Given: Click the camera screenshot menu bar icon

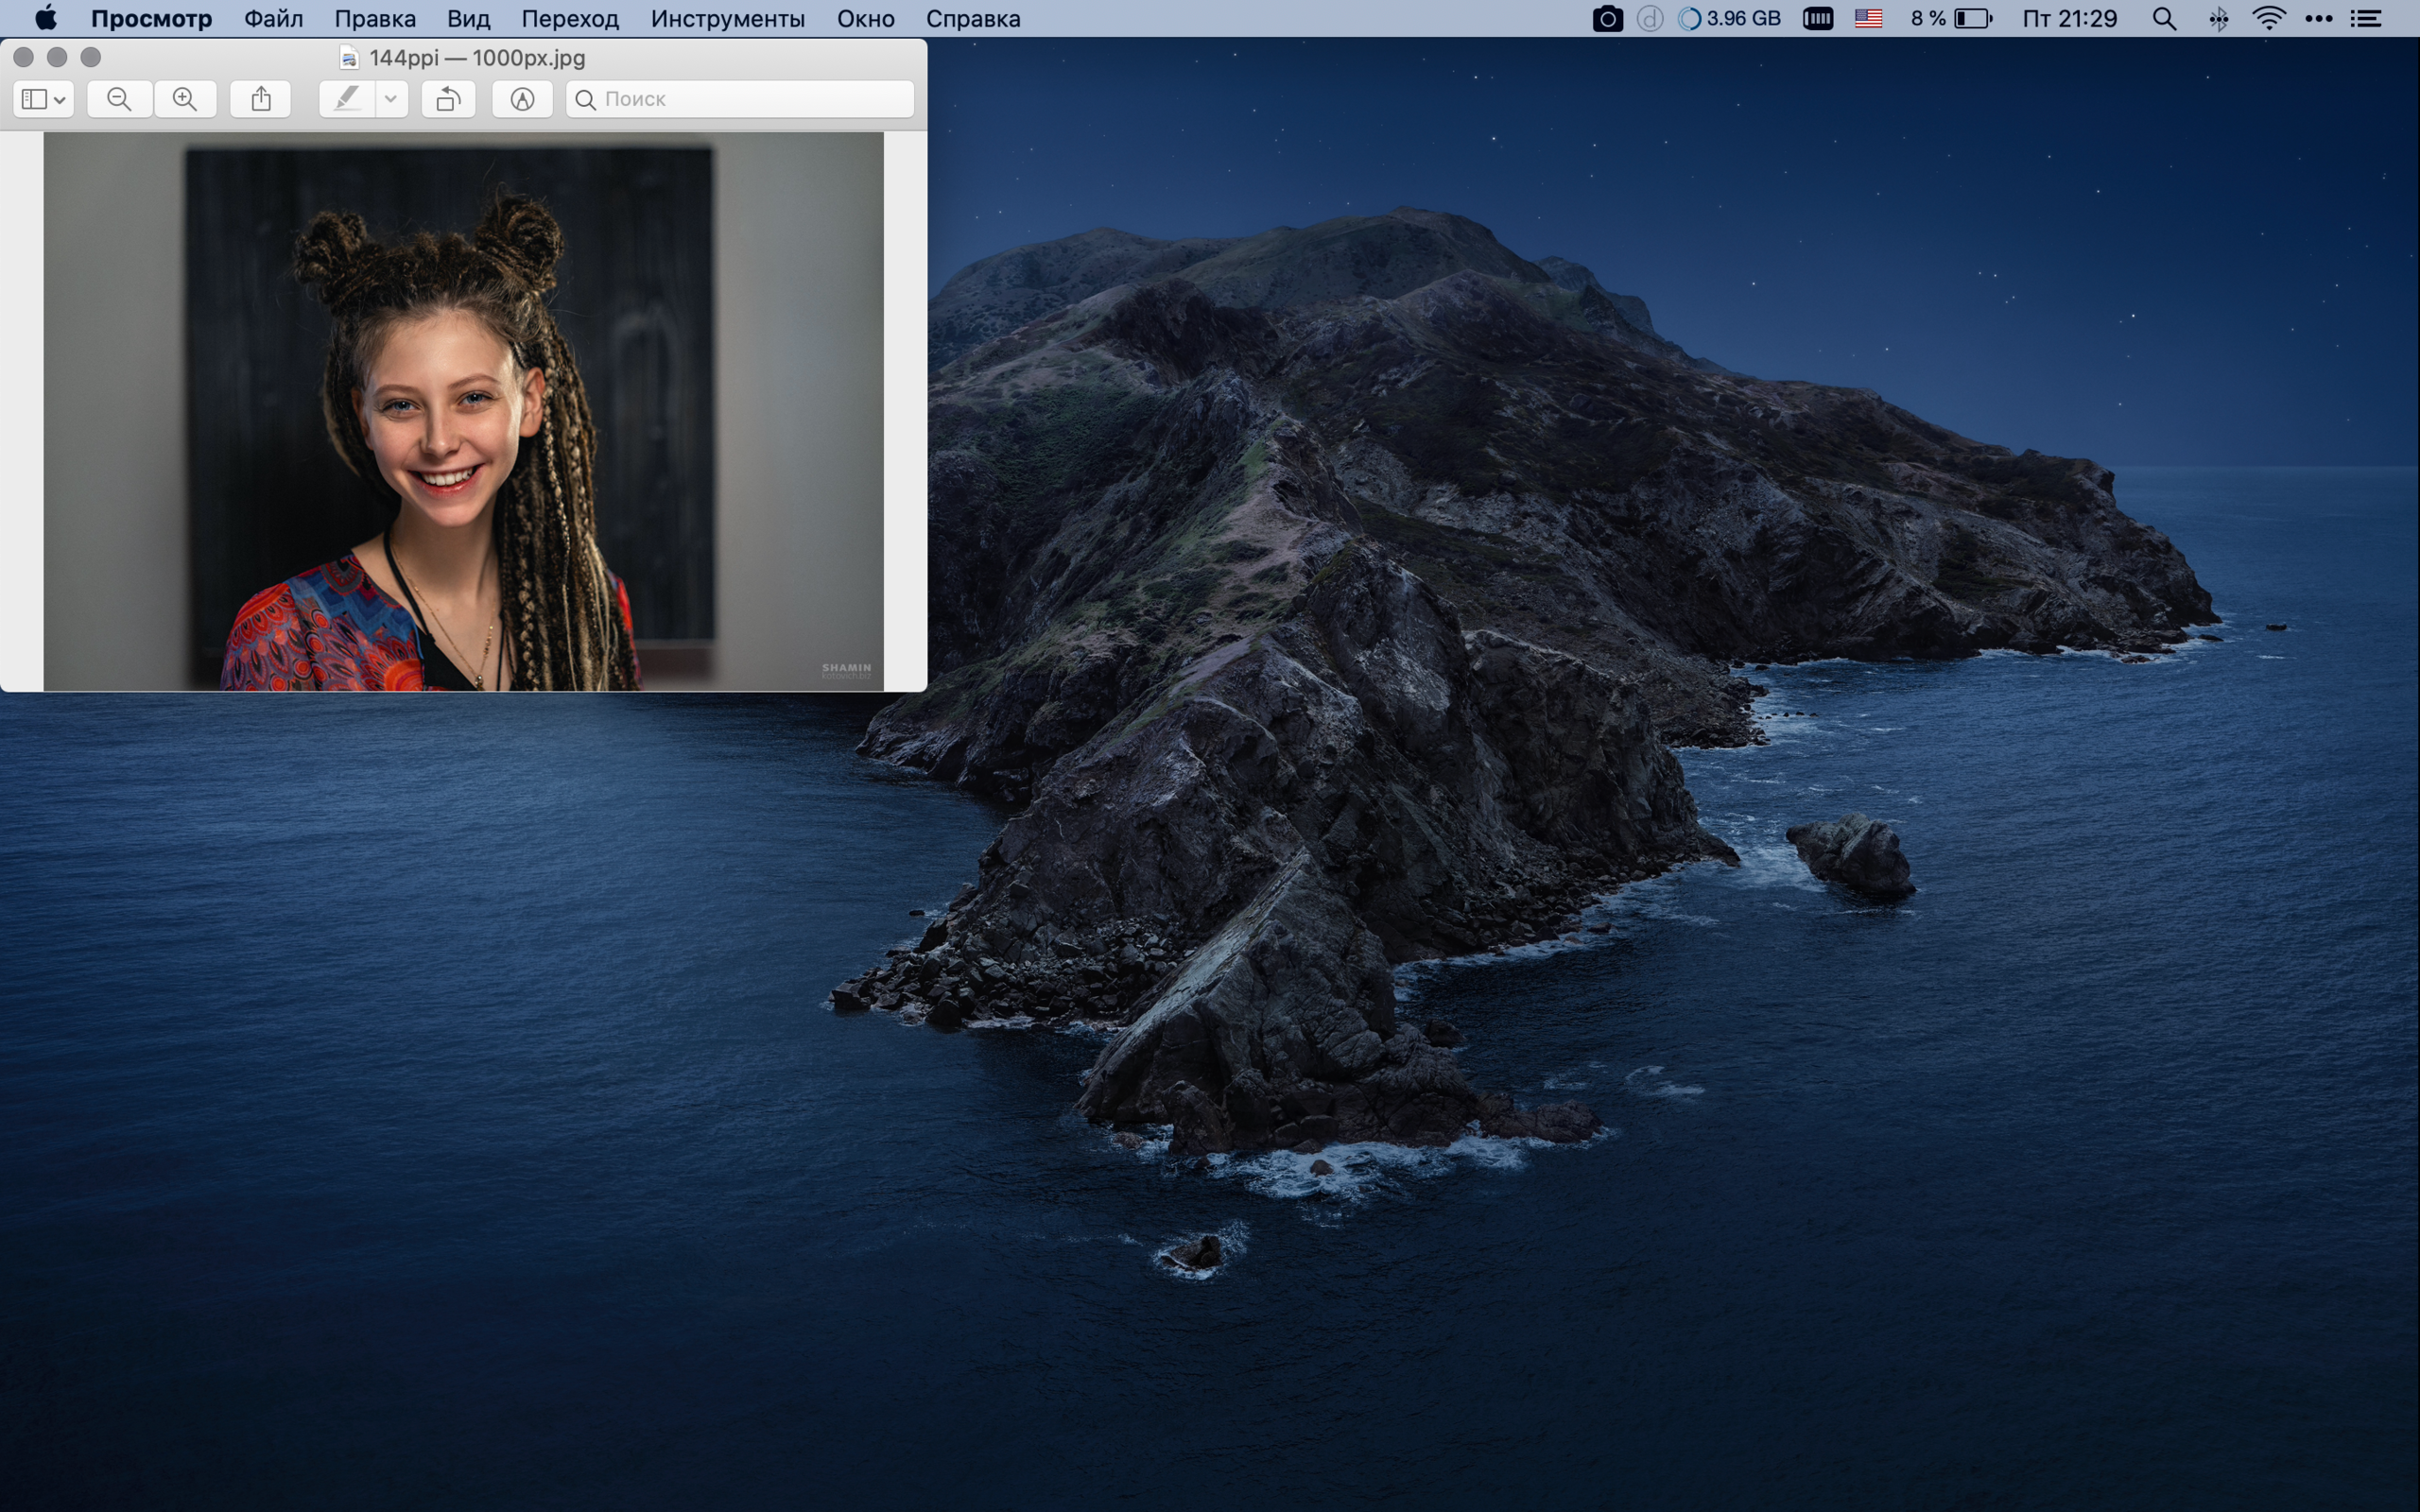Looking at the screenshot, I should (x=1607, y=19).
